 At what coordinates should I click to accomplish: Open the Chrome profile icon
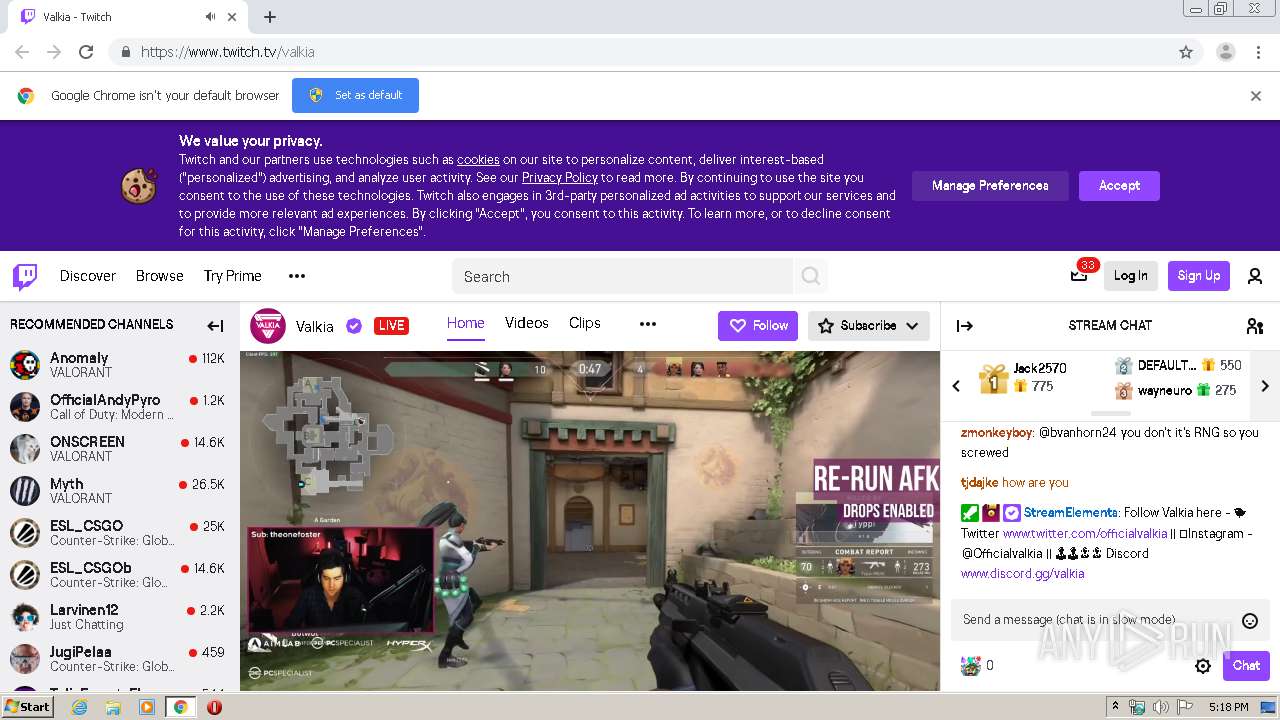1225,52
